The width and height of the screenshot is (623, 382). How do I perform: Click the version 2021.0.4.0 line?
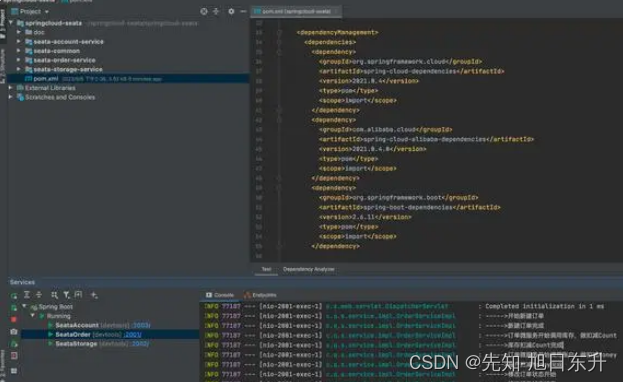point(372,149)
